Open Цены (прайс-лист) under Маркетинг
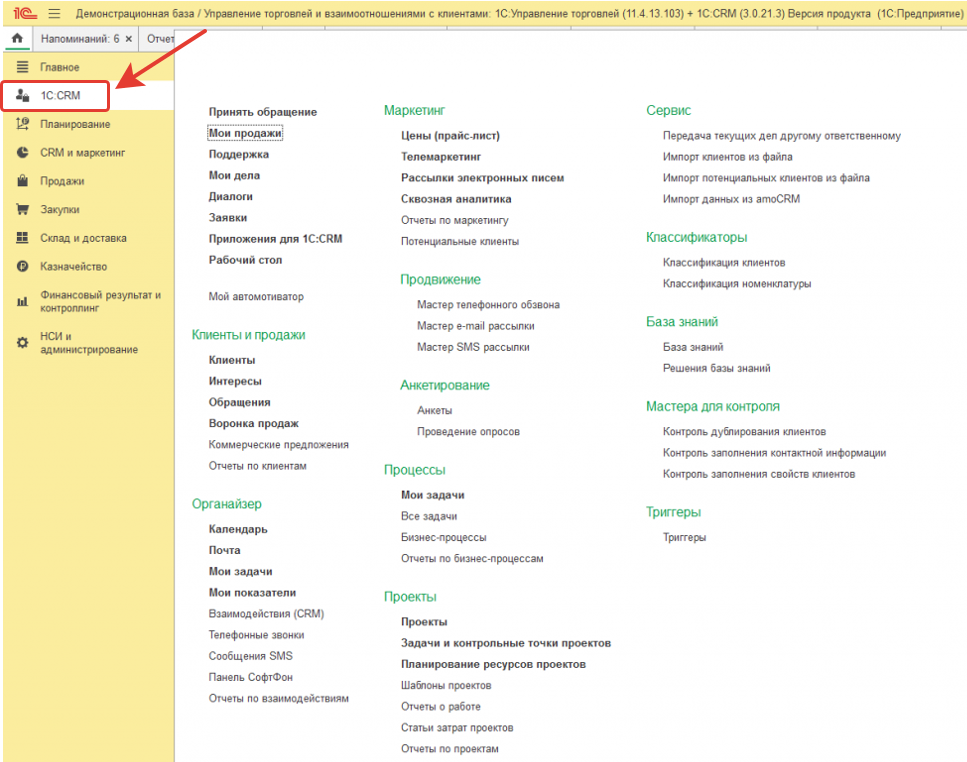967x762 pixels. 450,135
